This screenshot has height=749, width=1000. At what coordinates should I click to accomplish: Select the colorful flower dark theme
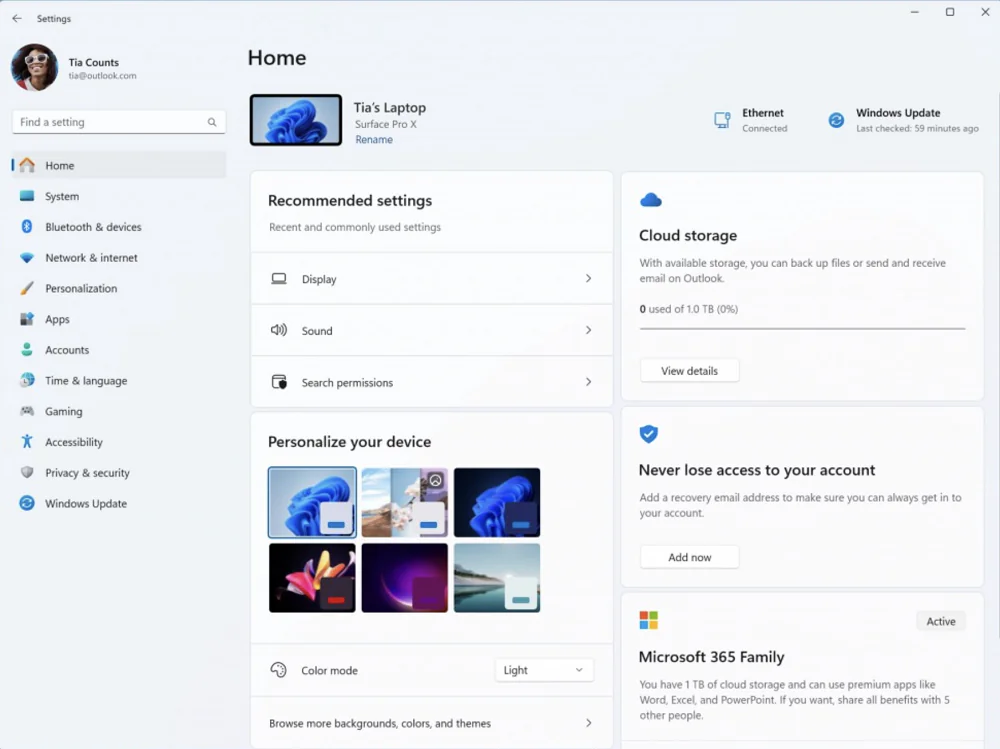312,578
